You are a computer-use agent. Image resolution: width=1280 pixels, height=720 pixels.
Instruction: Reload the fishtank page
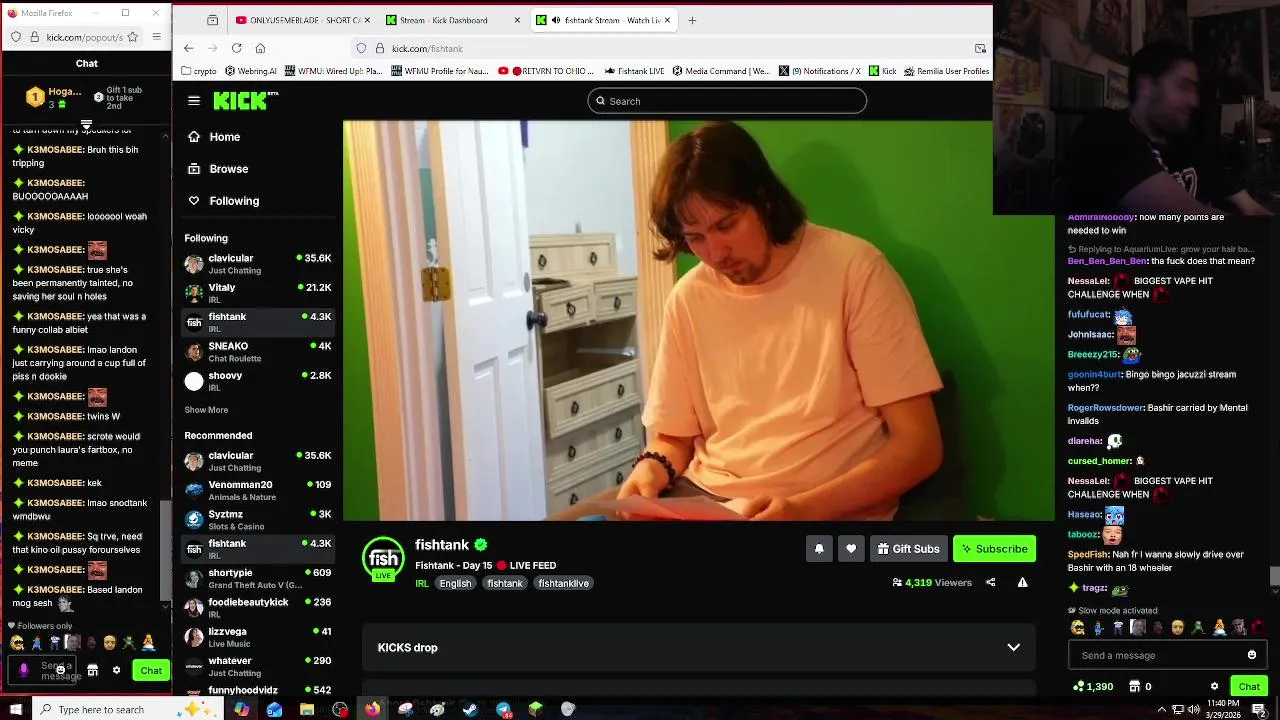click(236, 48)
